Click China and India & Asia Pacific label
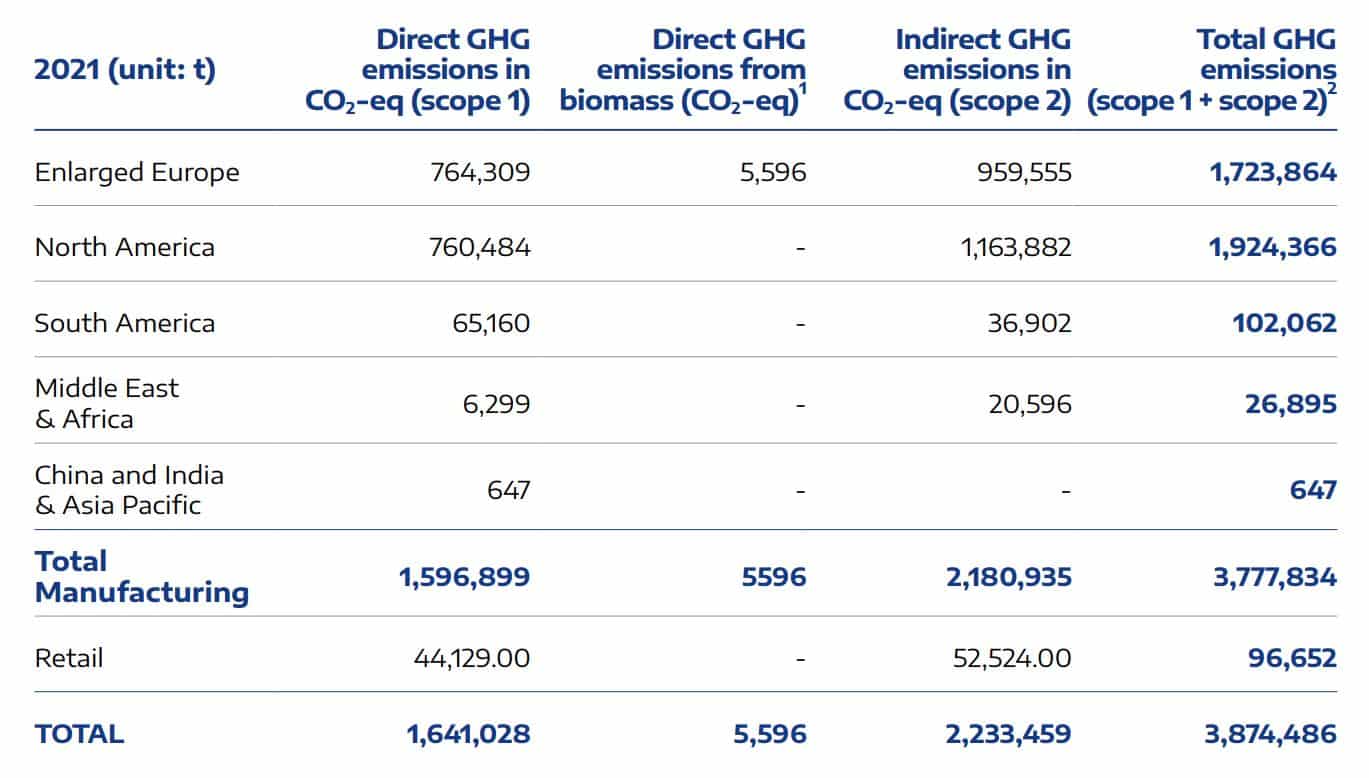 pyautogui.click(x=130, y=490)
